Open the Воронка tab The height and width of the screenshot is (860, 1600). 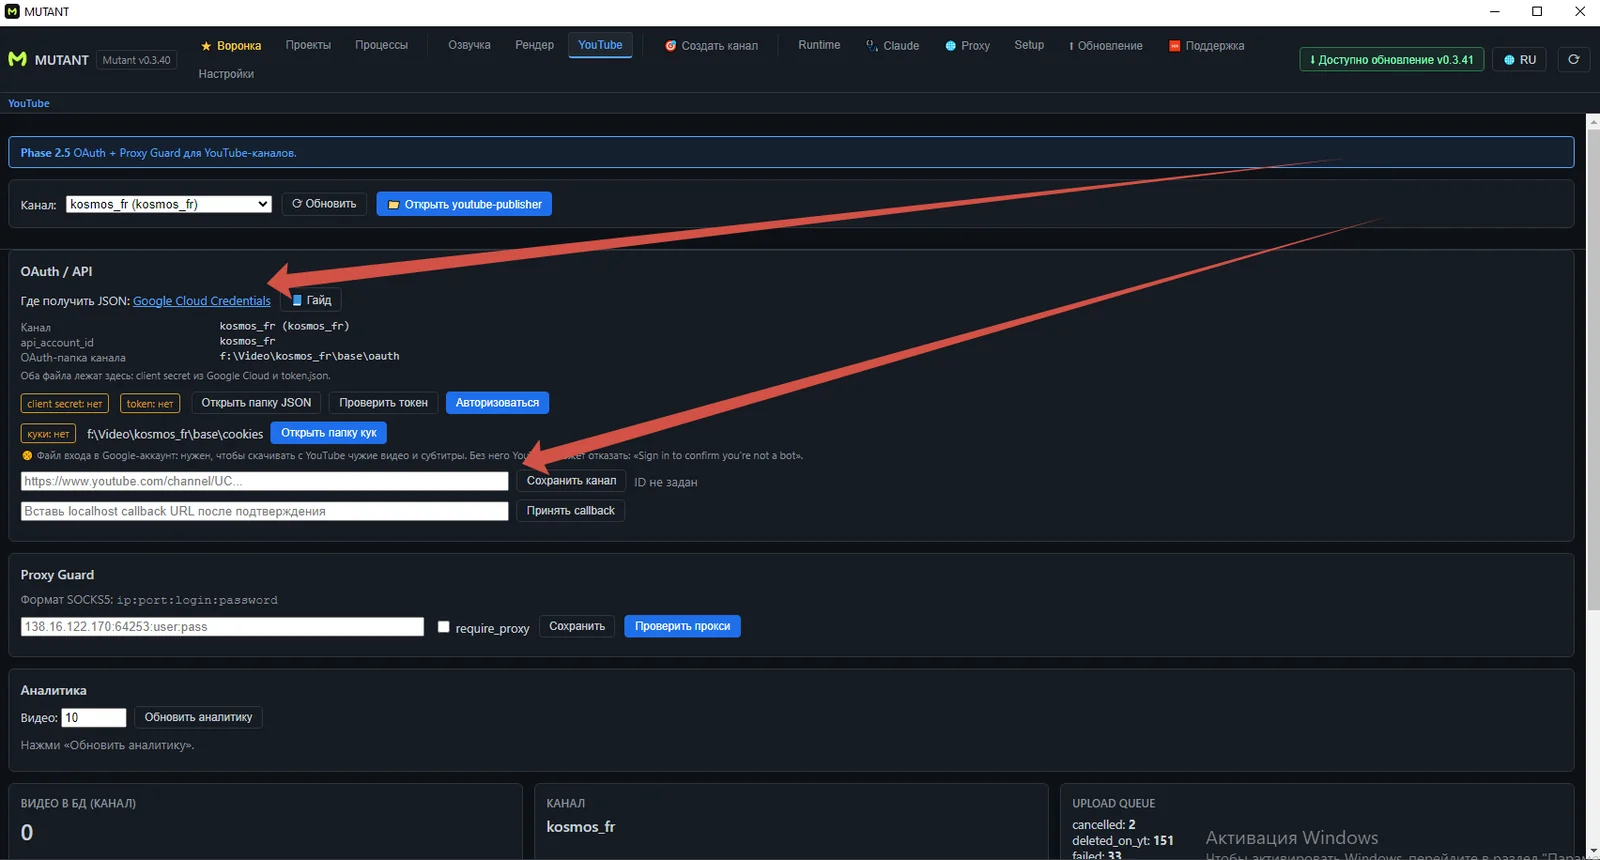point(231,46)
